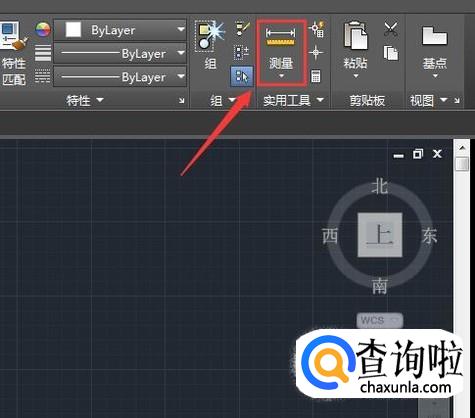475x418 pixels.
Task: Expand the bottom ByLayer linetype dropdown
Action: pyautogui.click(x=120, y=77)
